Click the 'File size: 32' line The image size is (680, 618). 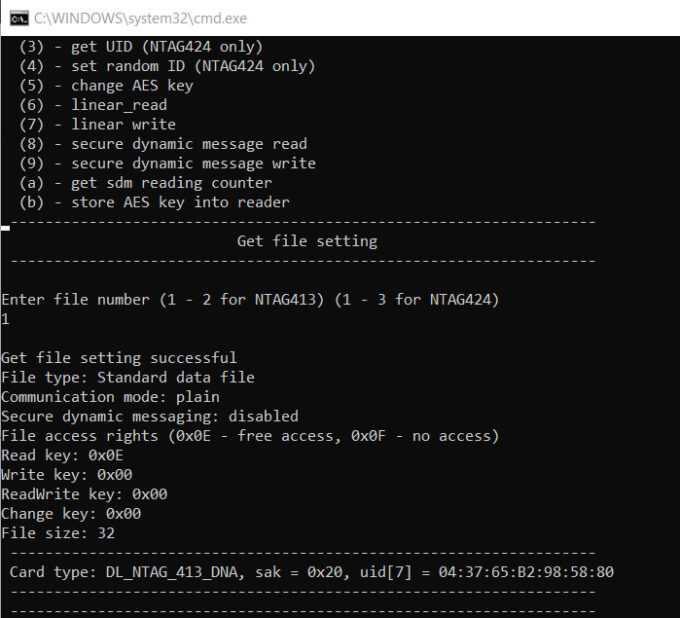(58, 533)
